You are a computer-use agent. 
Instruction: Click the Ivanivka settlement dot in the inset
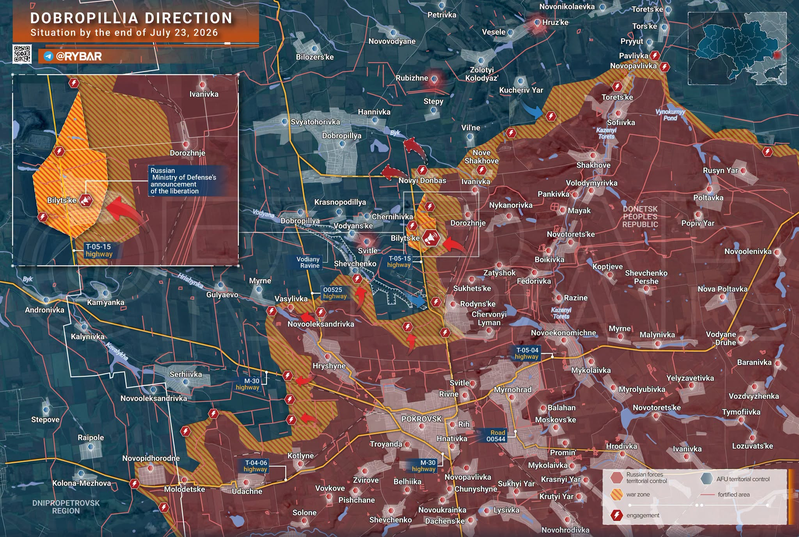pyautogui.click(x=203, y=85)
